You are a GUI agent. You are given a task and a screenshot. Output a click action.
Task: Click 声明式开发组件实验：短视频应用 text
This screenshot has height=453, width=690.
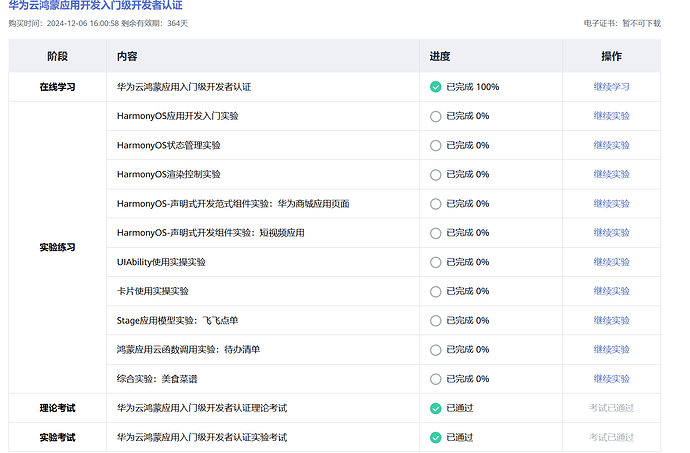pos(238,232)
